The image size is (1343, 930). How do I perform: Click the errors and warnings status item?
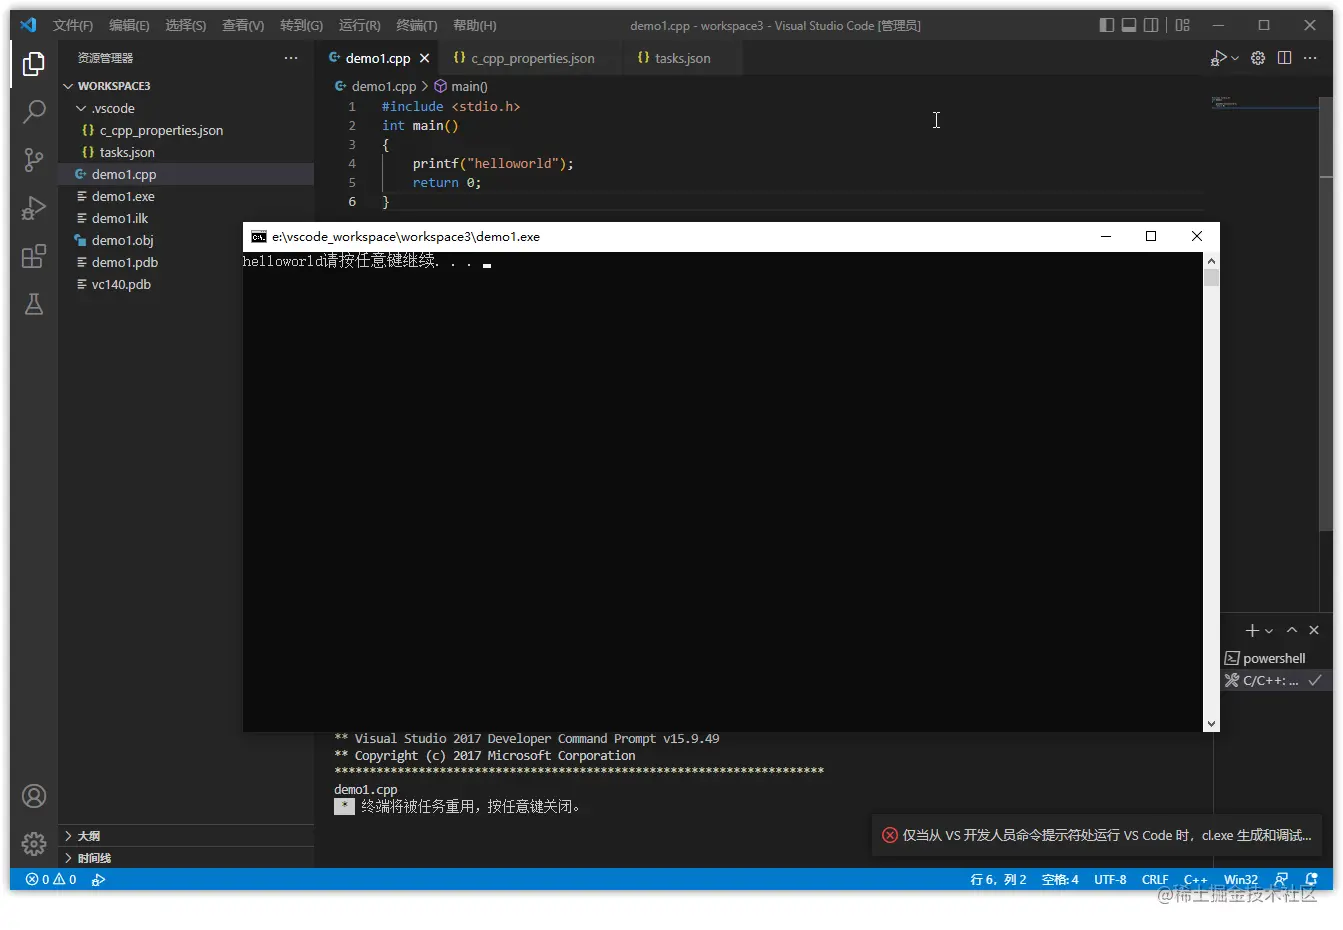click(51, 879)
